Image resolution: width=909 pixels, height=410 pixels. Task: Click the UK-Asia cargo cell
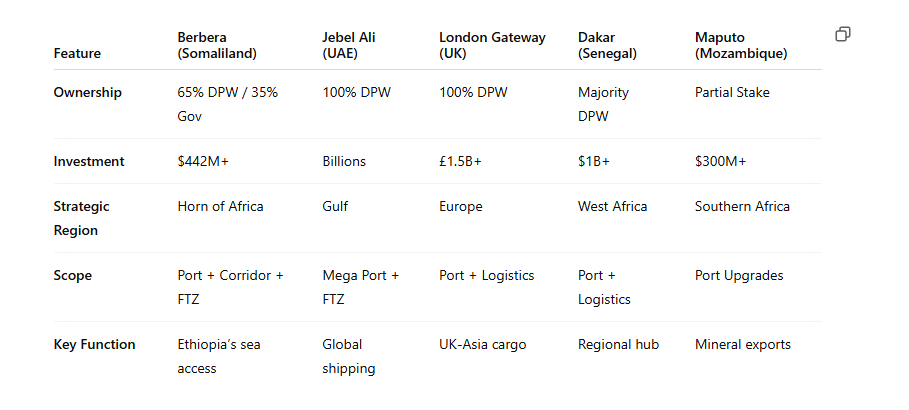coord(482,344)
